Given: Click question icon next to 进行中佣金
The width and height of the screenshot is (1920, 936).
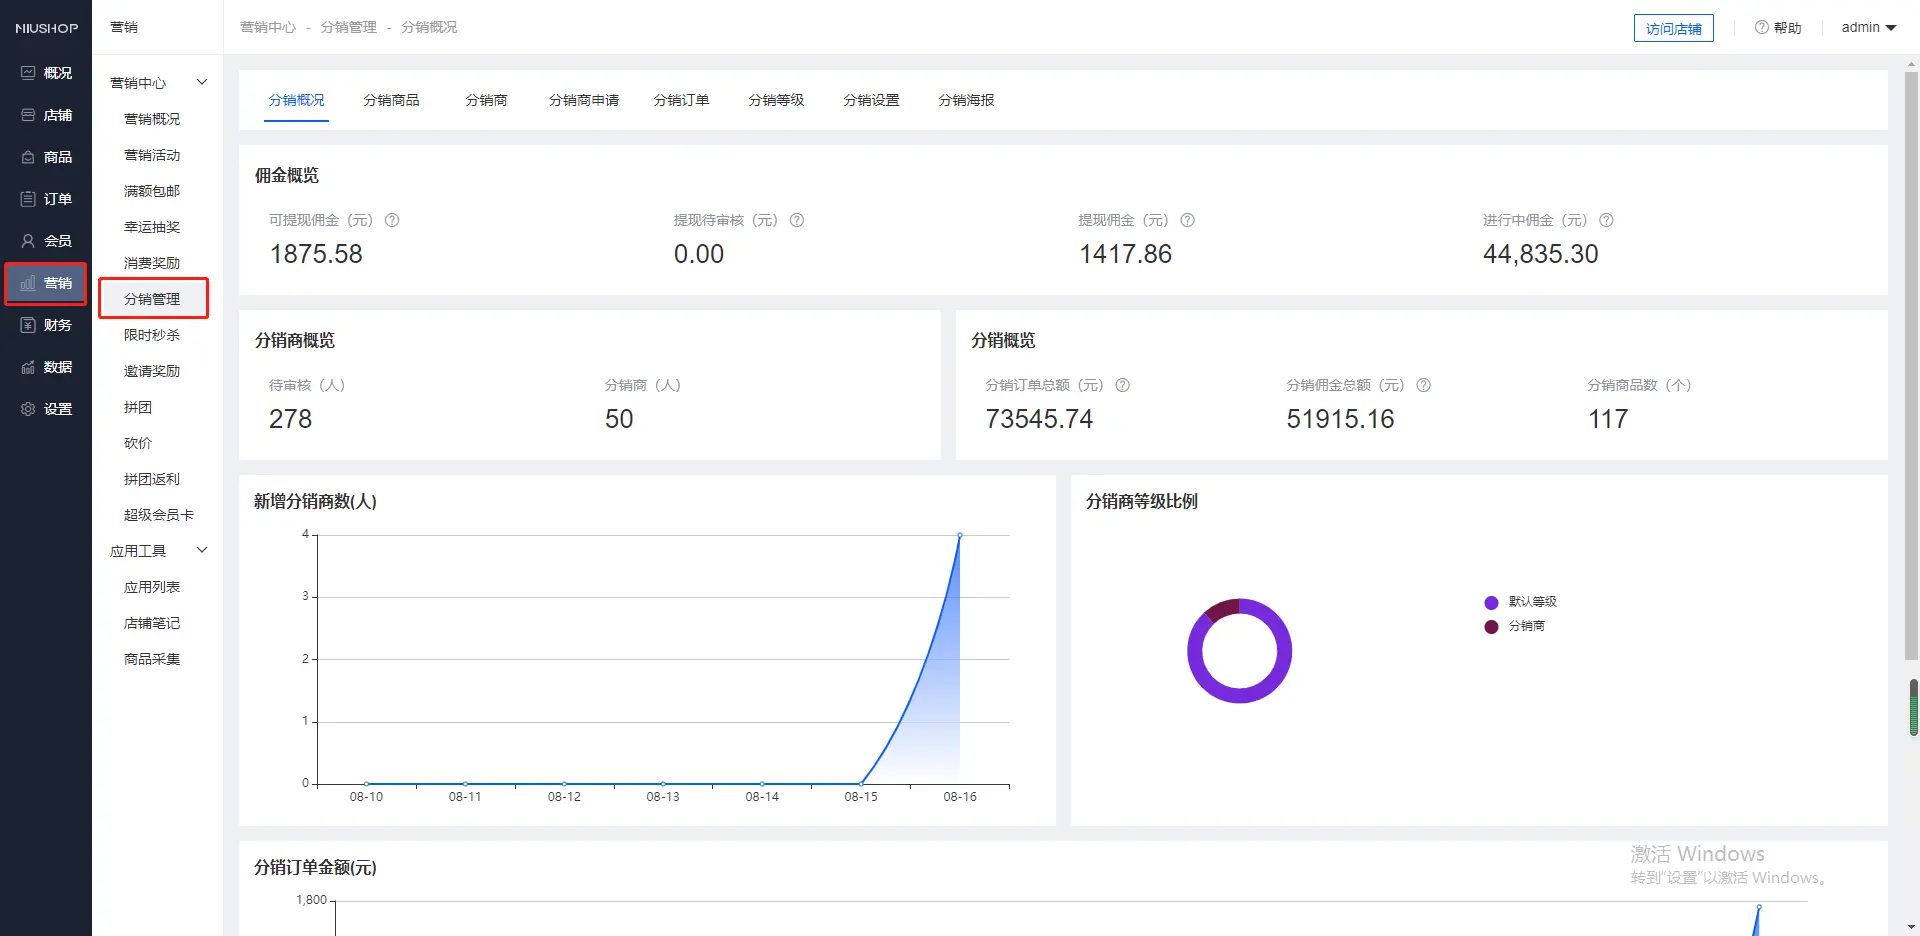Looking at the screenshot, I should pyautogui.click(x=1606, y=220).
